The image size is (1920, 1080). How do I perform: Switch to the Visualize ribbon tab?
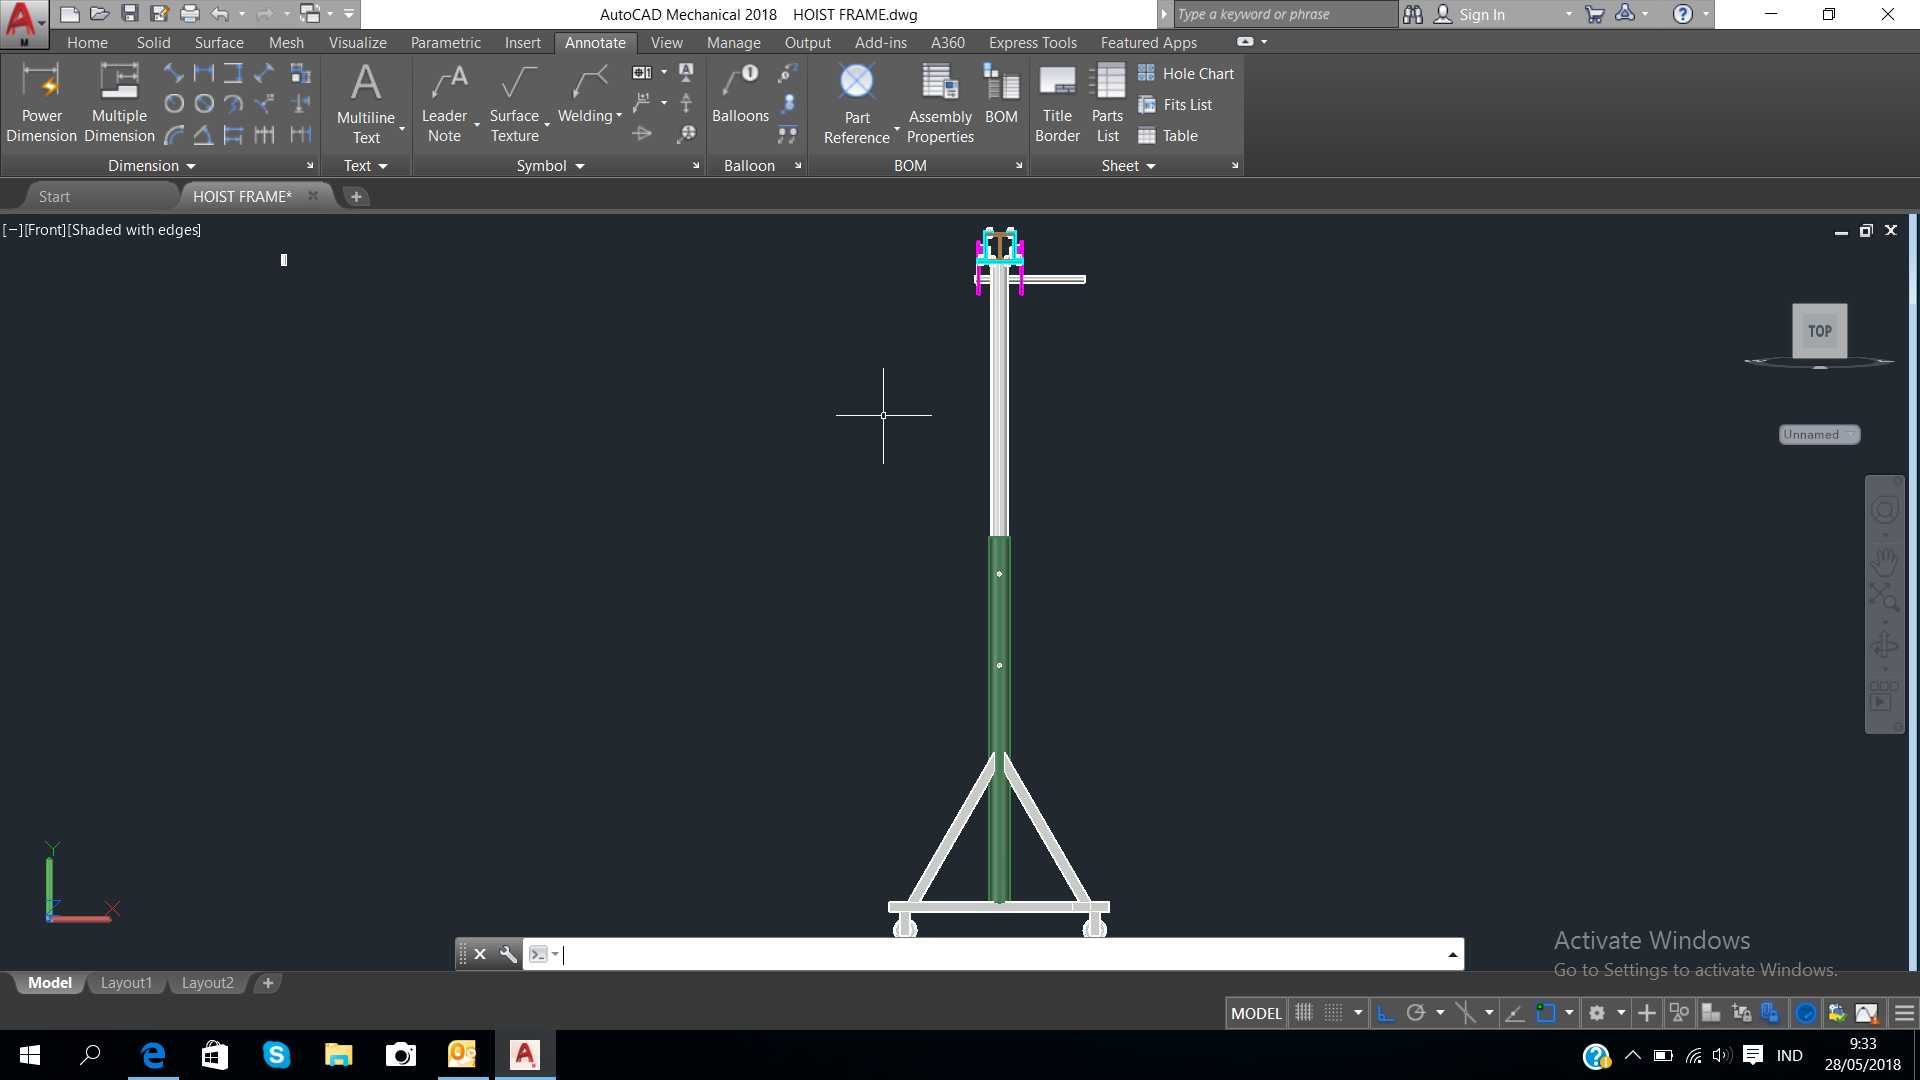point(357,42)
